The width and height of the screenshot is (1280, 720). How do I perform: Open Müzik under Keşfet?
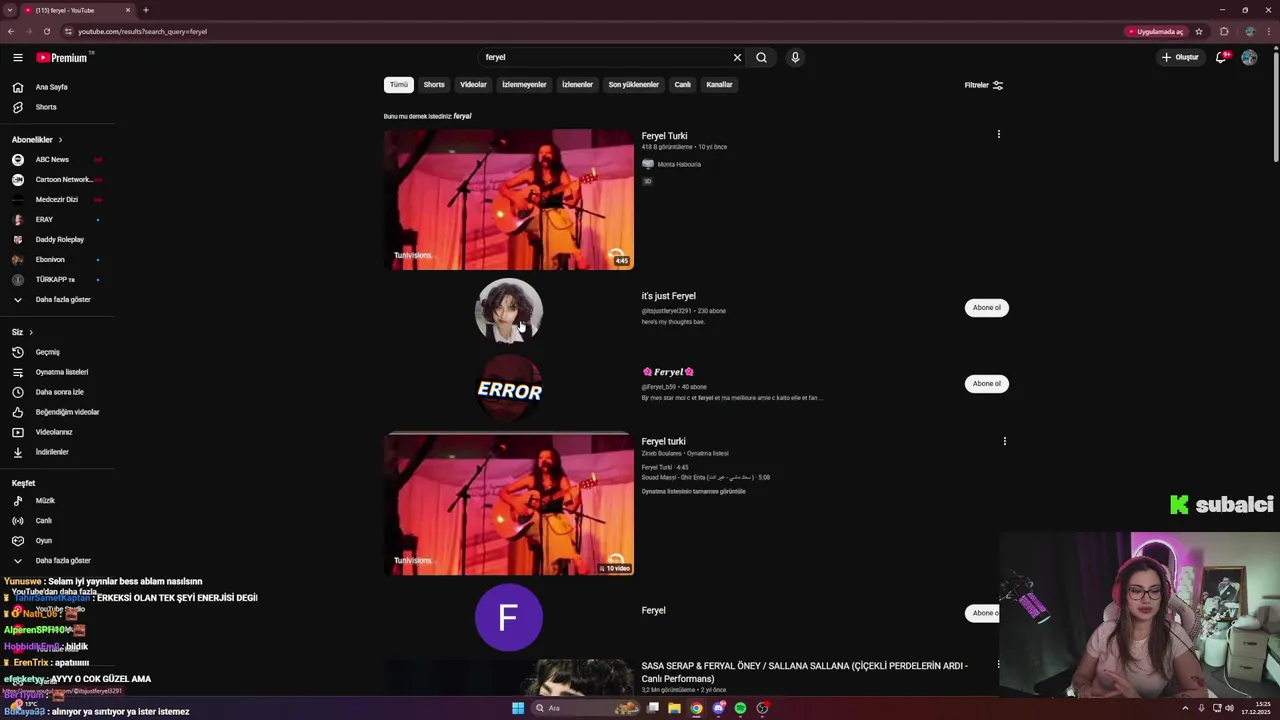[45, 500]
